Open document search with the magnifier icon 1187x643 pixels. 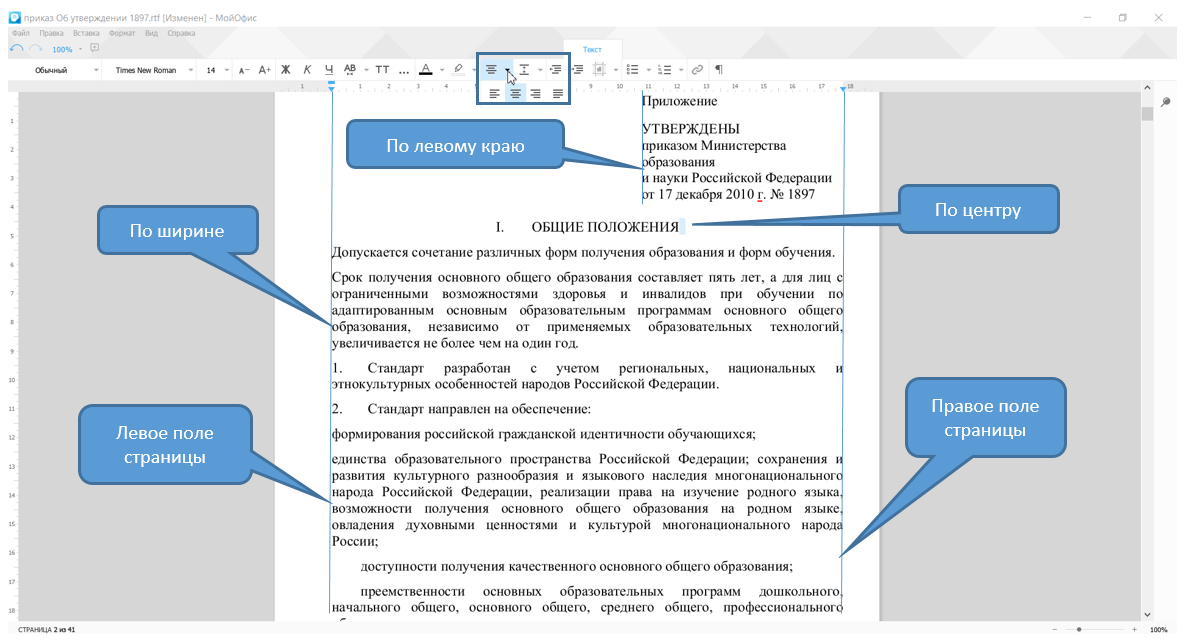1164,101
